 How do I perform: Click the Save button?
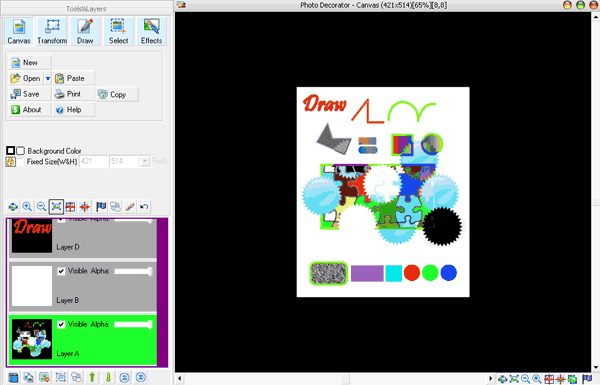(30, 94)
